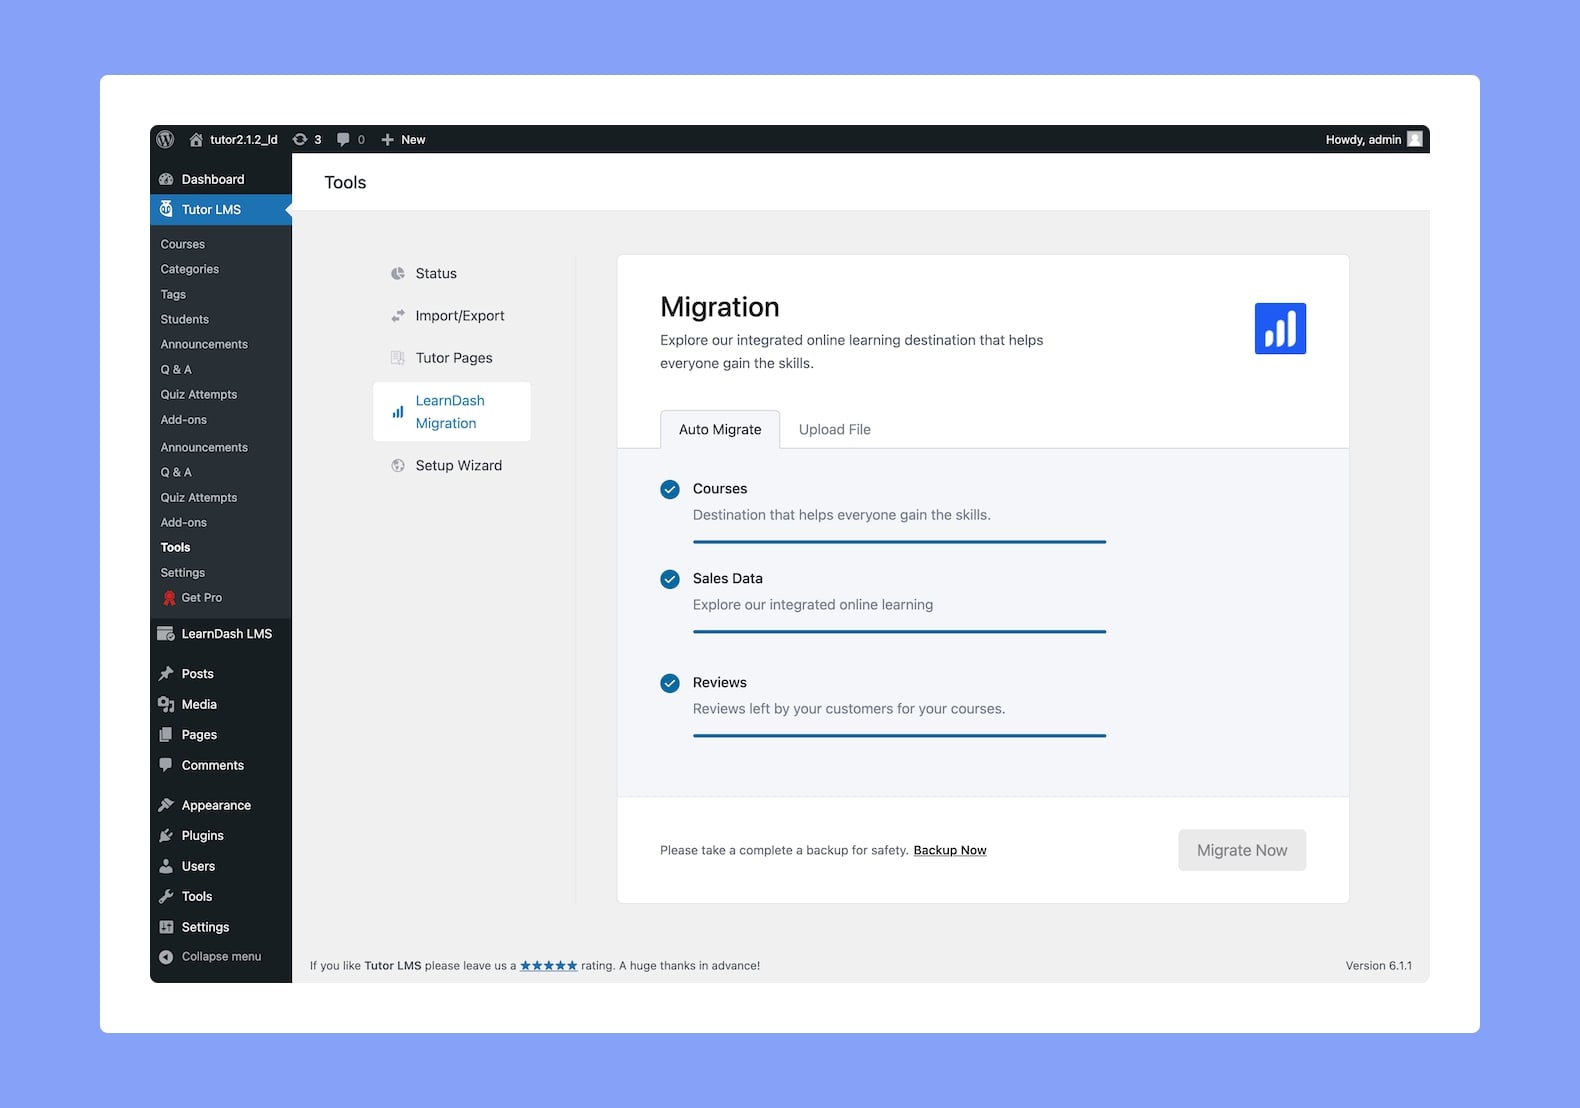Click "Destination that helps everyone gain the skills."
The image size is (1580, 1108).
tap(842, 515)
